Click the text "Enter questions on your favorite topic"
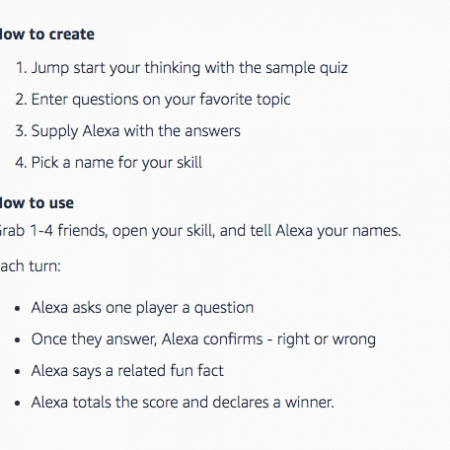Image resolution: width=450 pixels, height=450 pixels. (x=161, y=100)
